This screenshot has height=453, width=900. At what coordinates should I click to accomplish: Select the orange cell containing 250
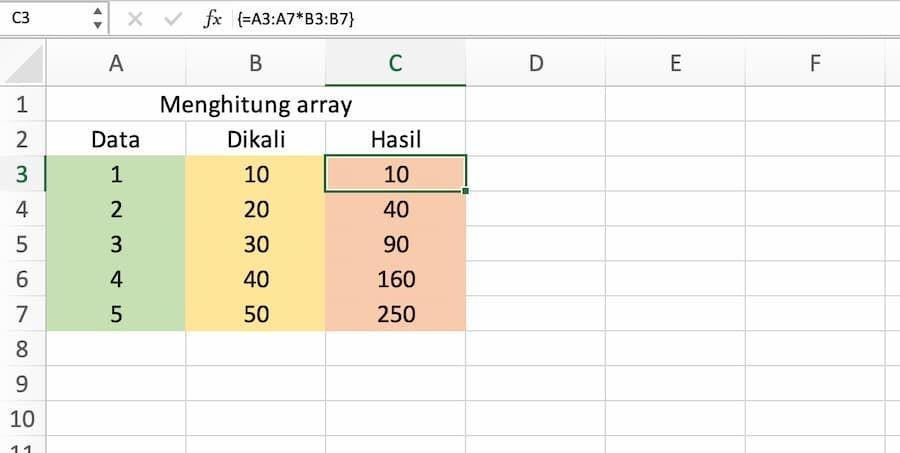[395, 313]
